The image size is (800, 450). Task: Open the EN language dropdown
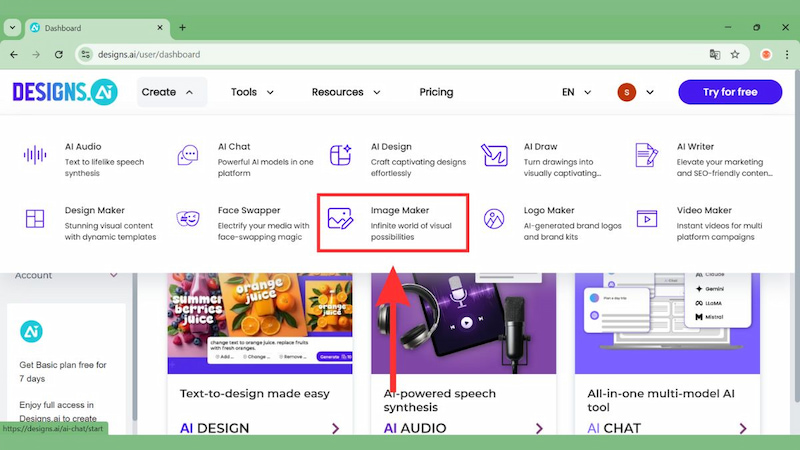coord(577,92)
